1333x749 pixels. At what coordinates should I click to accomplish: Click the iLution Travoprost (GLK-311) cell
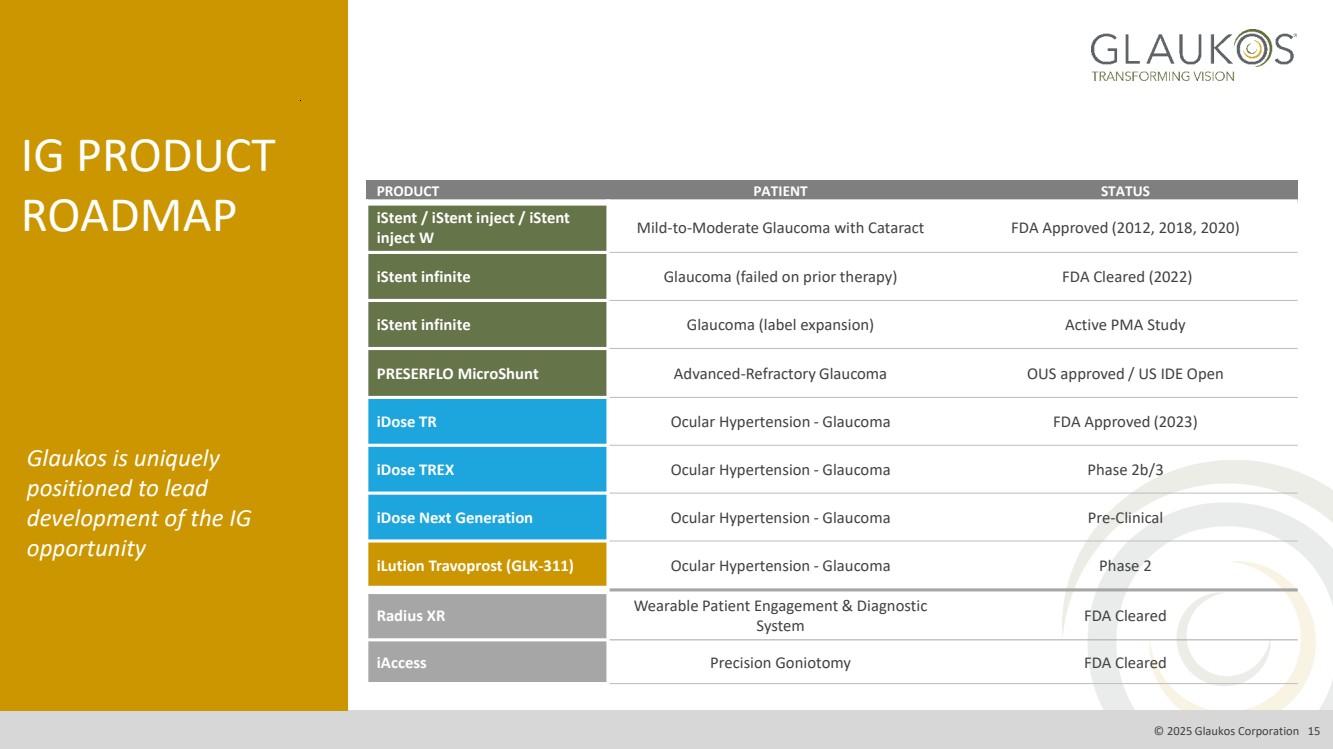pos(487,566)
